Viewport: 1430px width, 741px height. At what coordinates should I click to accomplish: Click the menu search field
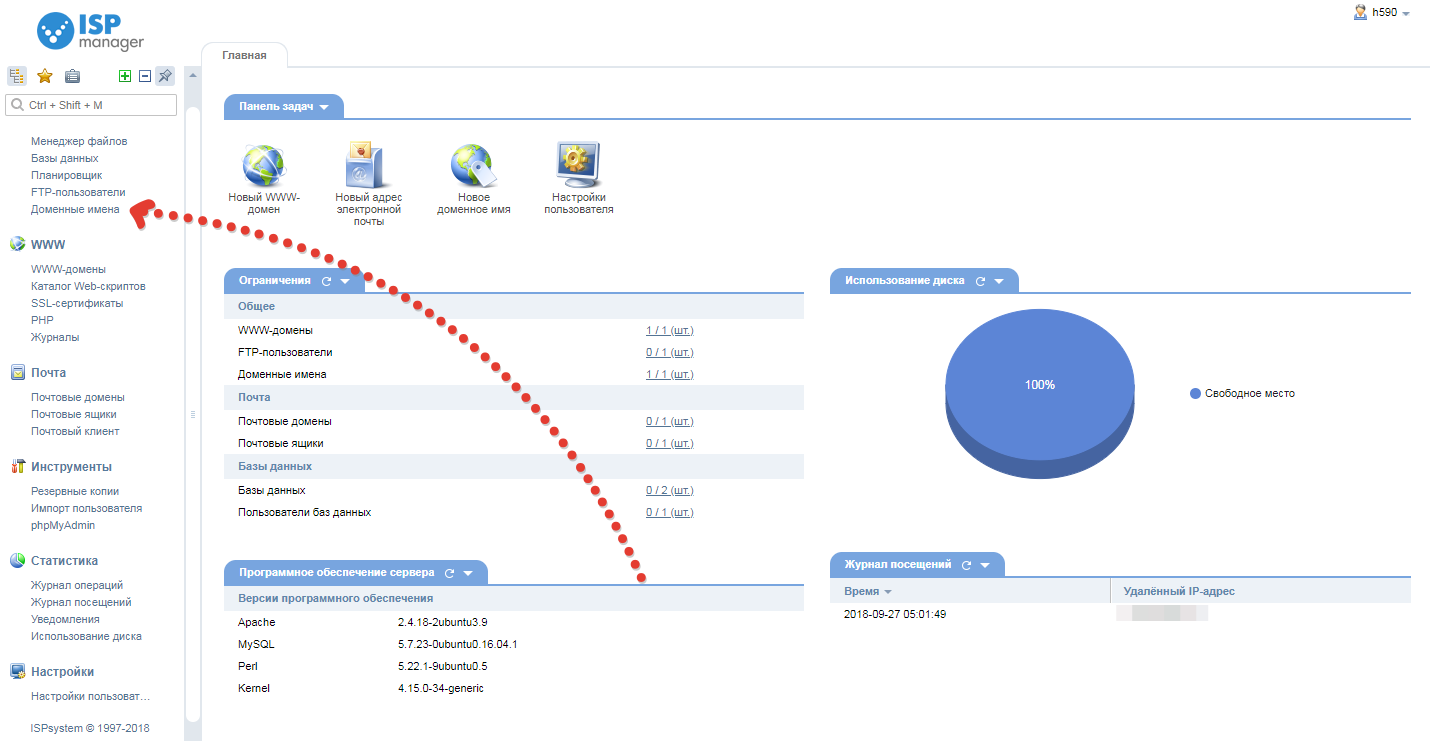91,105
